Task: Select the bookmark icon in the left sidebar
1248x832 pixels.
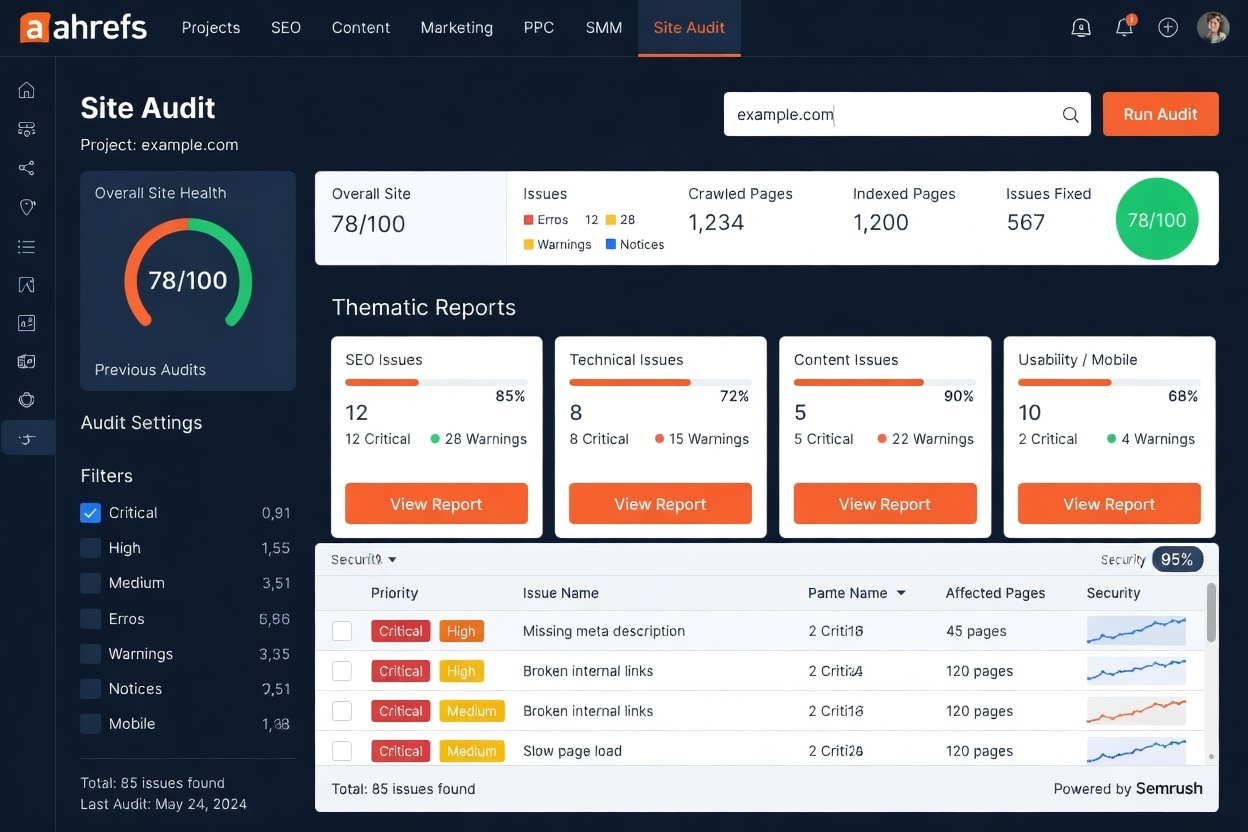Action: (26, 285)
